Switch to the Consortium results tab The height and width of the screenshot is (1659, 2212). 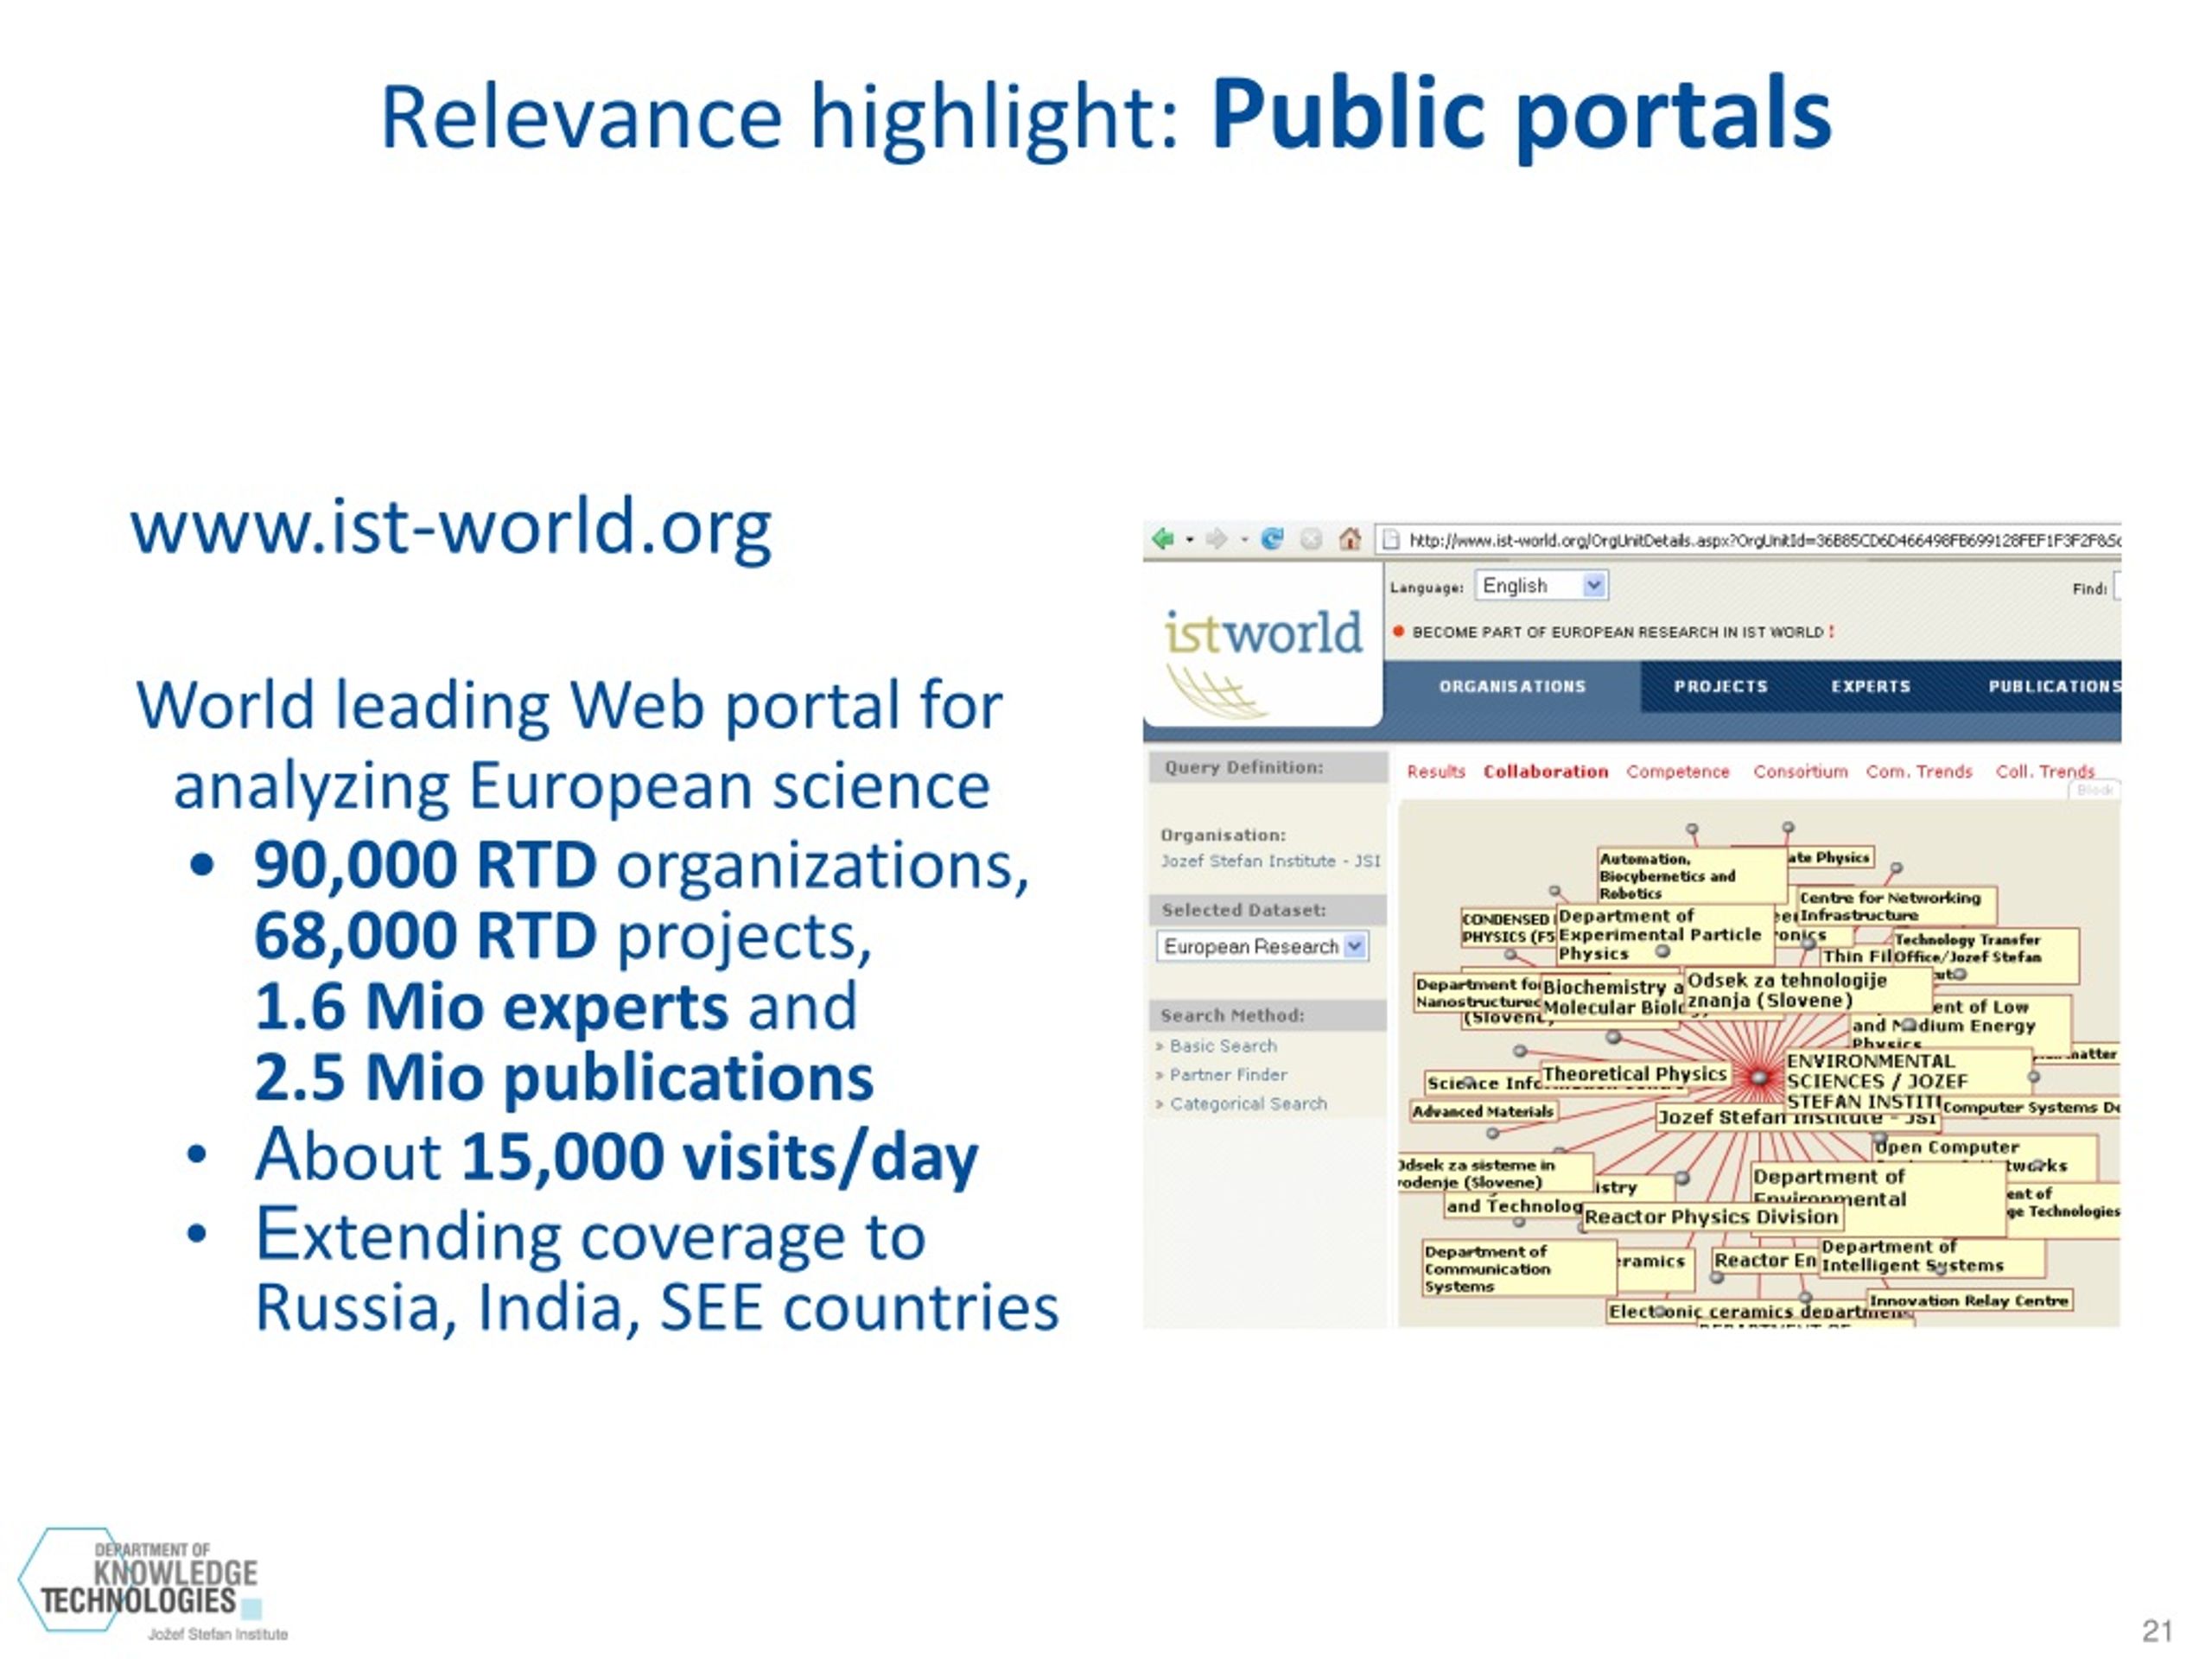pyautogui.click(x=1800, y=771)
